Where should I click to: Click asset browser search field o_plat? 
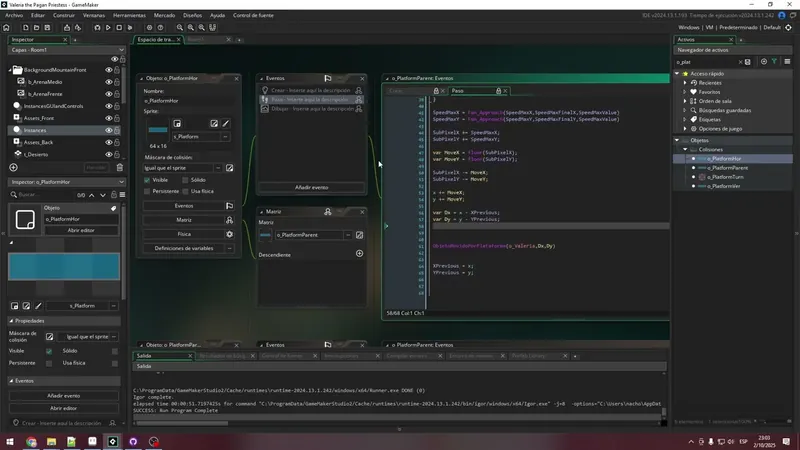(x=708, y=62)
